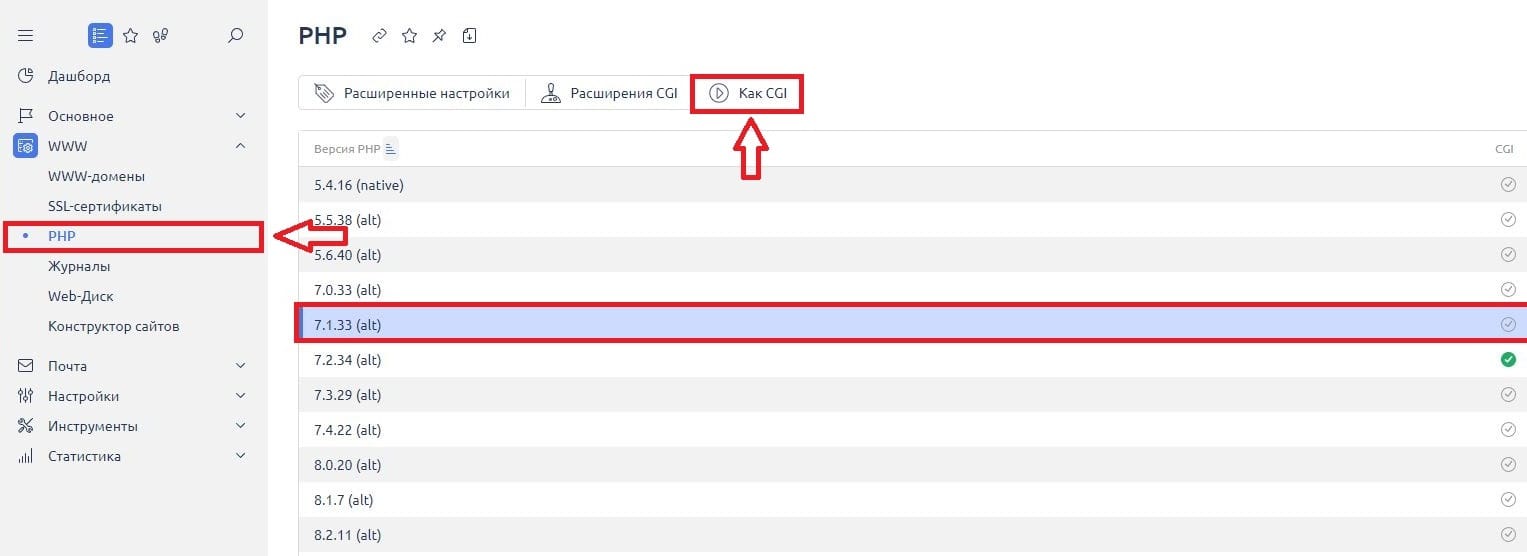Select the 5.4.16 (native) row
The width and height of the screenshot is (1527, 556).
coord(912,185)
